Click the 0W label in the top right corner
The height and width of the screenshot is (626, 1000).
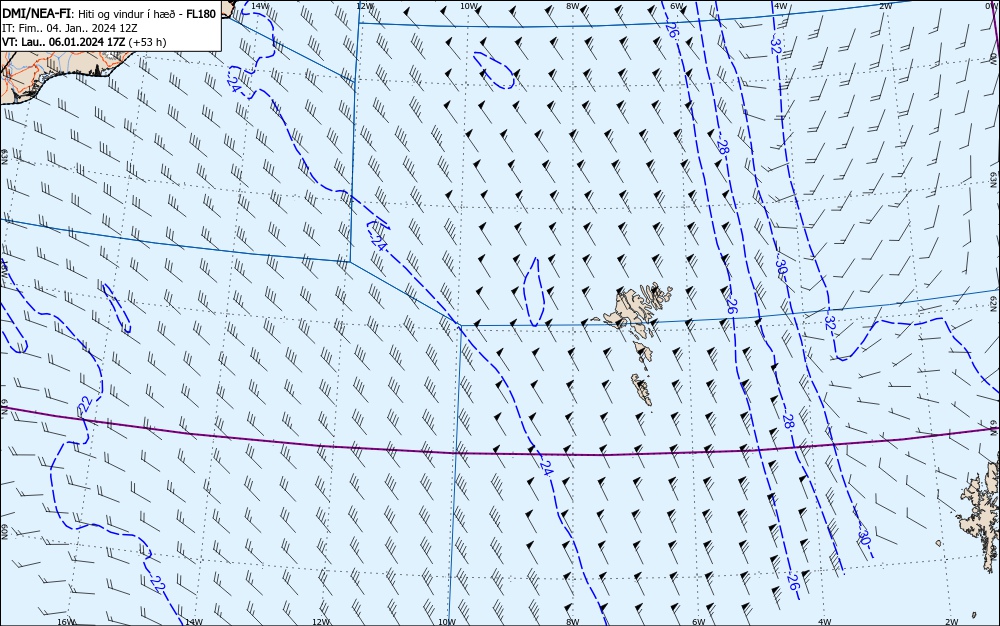991,6
